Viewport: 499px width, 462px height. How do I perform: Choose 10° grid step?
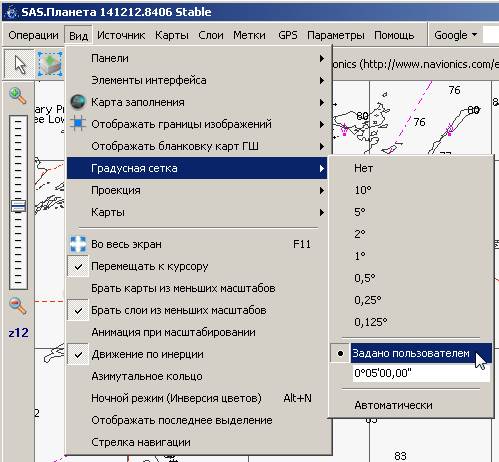coord(411,190)
